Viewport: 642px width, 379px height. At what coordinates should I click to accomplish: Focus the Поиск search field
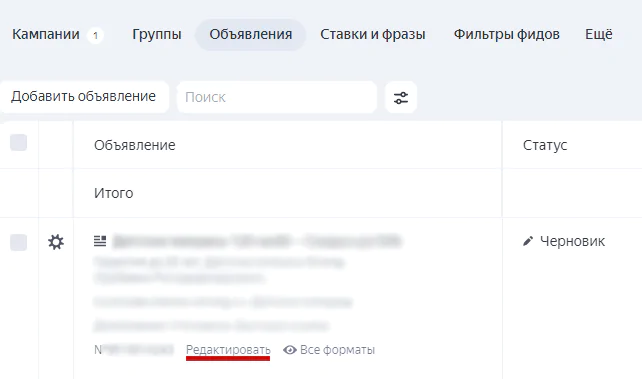pyautogui.click(x=277, y=97)
